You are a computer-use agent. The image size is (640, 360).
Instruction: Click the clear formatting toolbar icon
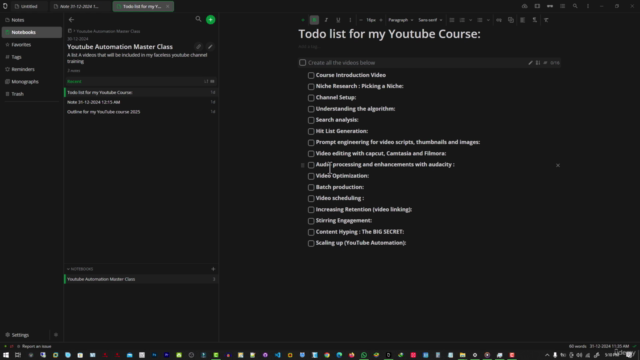point(546,20)
